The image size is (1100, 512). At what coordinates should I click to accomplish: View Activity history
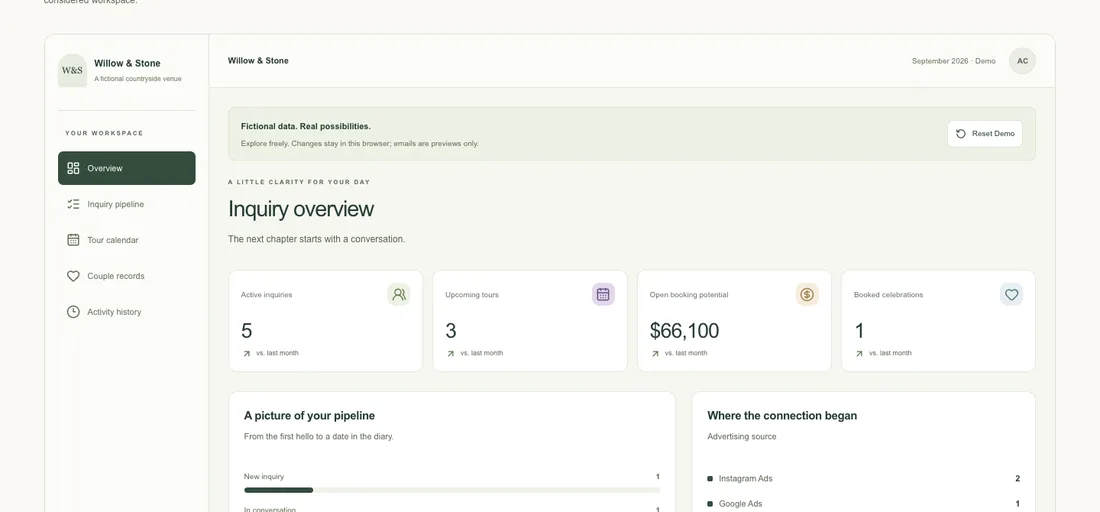click(127, 311)
